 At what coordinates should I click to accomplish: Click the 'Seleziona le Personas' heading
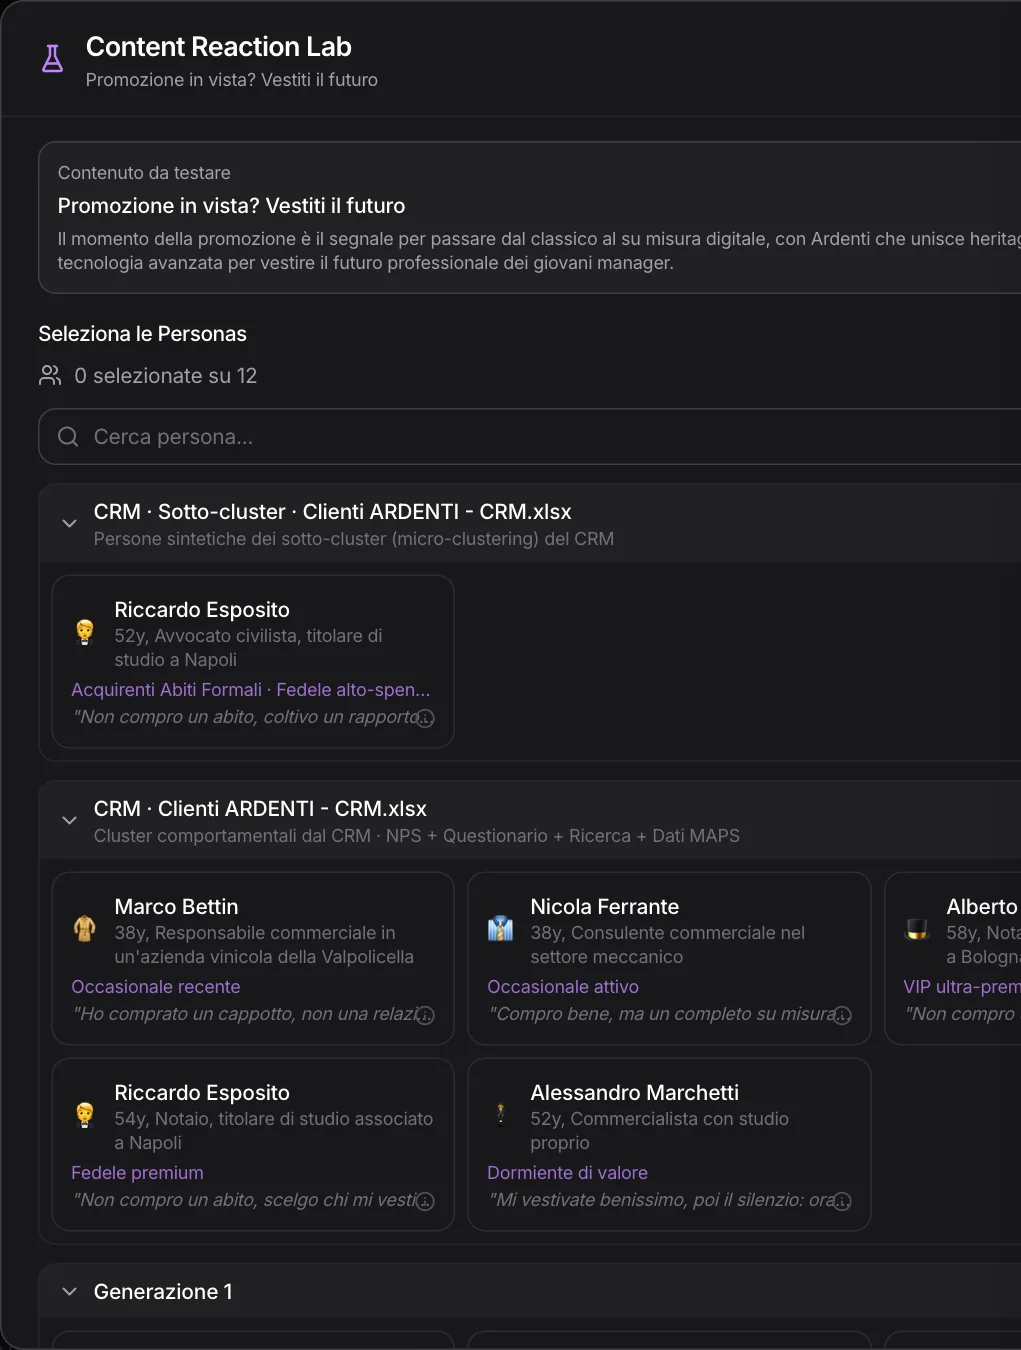click(x=143, y=333)
